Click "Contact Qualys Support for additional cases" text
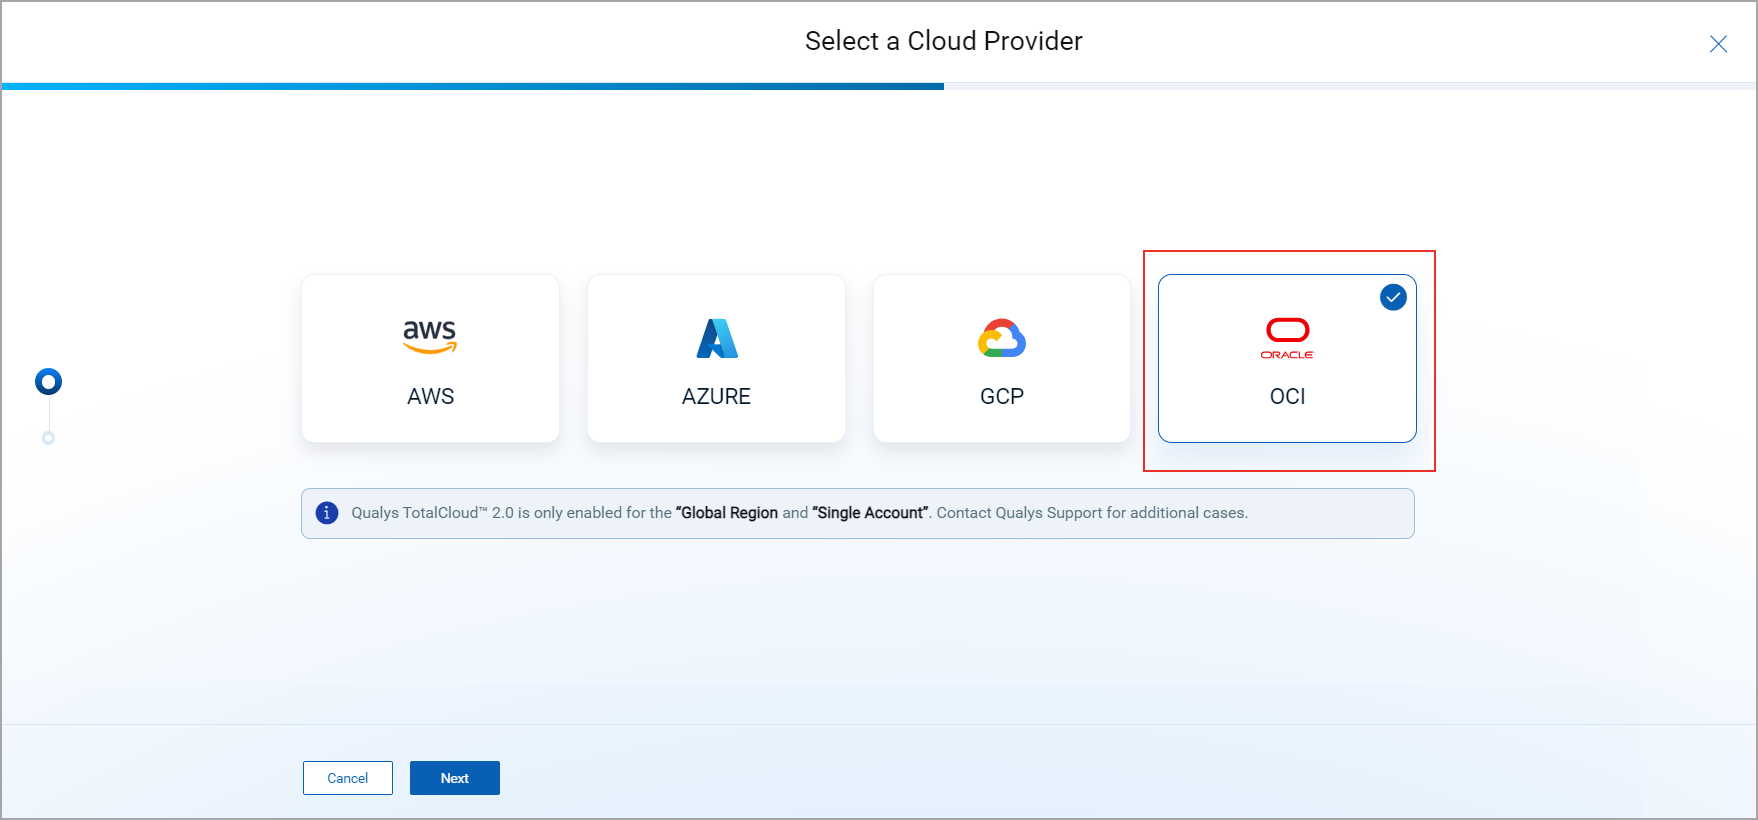 tap(1092, 513)
